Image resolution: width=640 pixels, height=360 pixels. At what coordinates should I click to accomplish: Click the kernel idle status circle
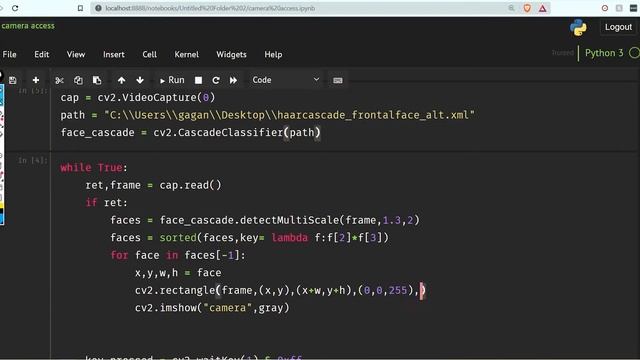(634, 53)
